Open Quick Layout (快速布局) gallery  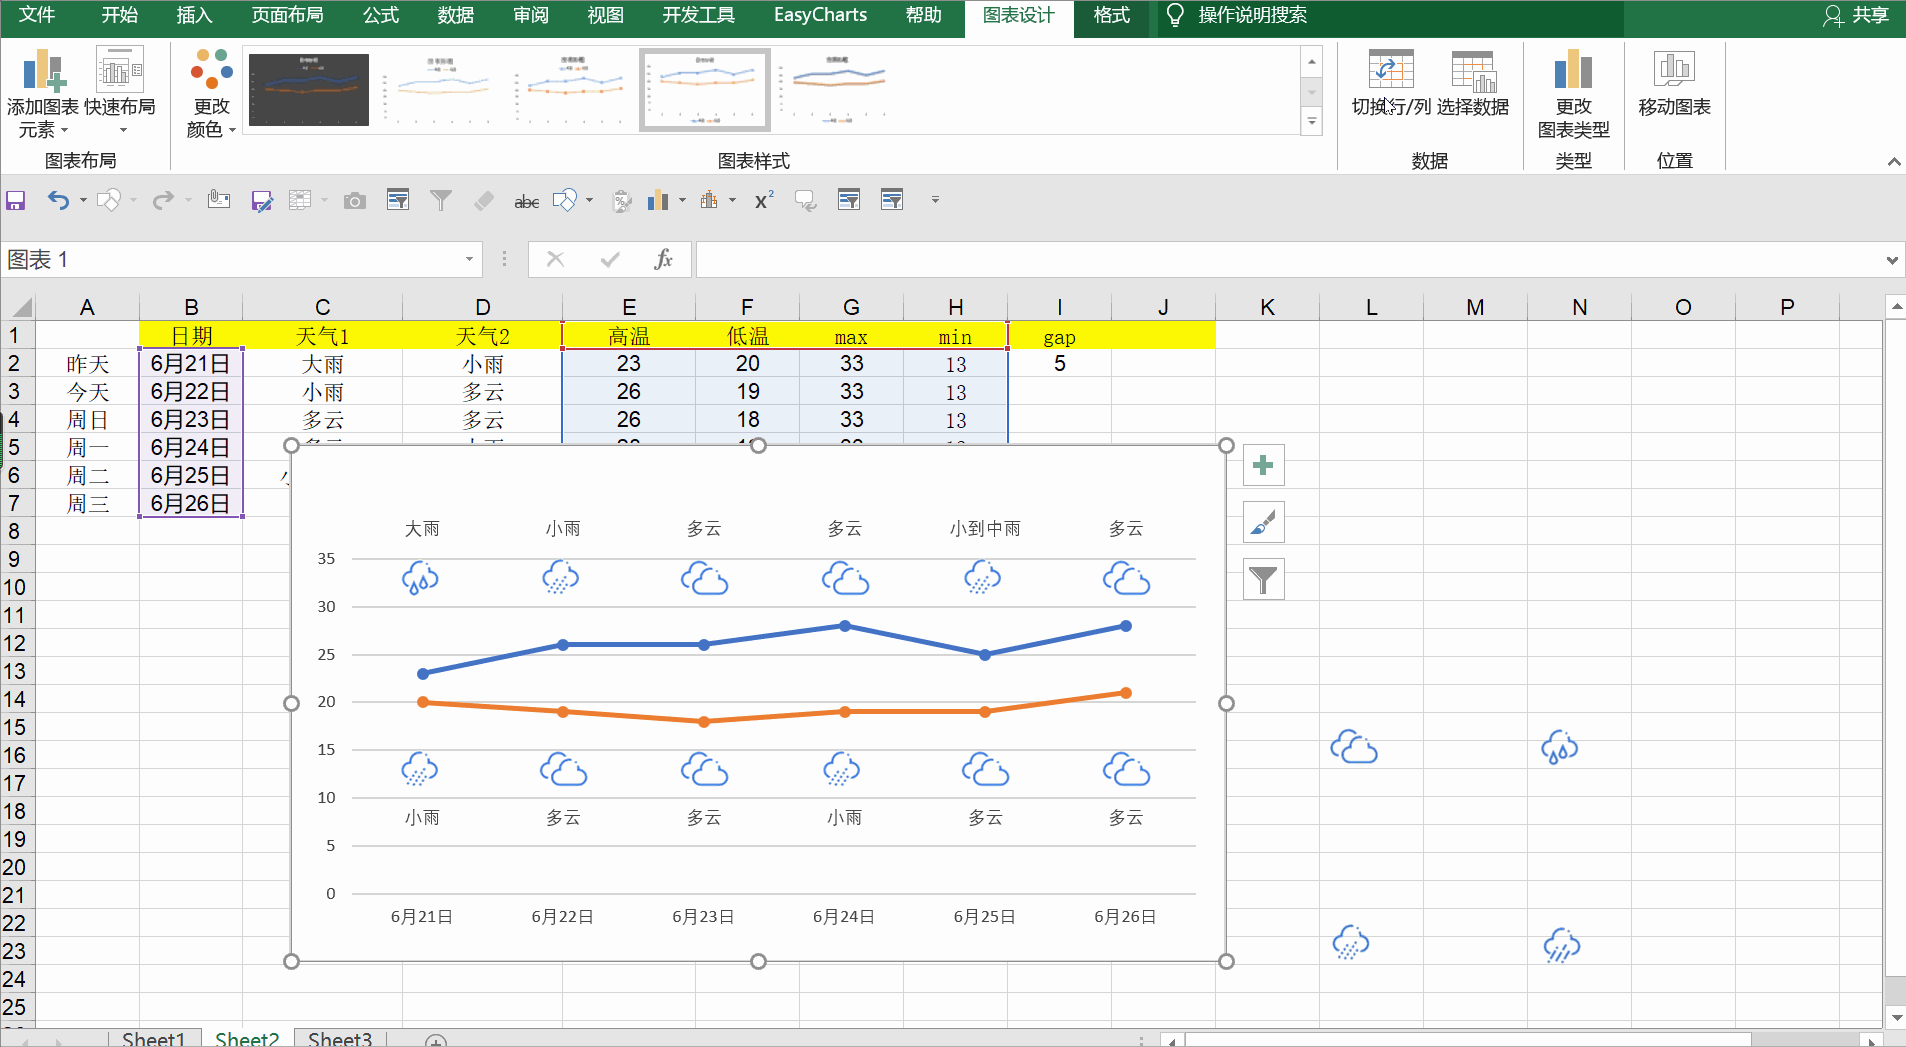(x=120, y=93)
